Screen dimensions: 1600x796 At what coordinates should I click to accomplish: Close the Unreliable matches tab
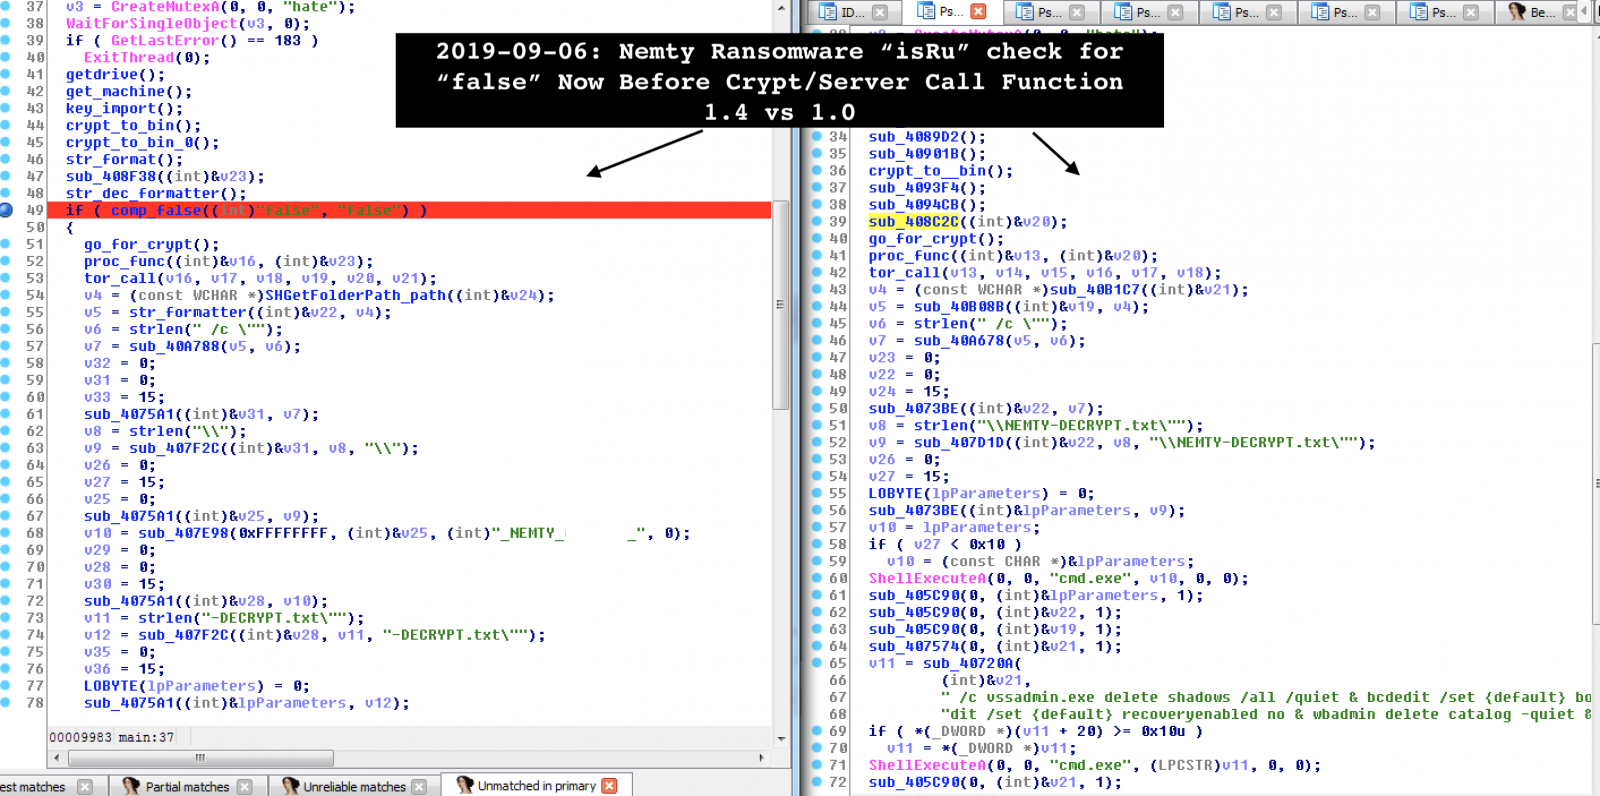coord(419,786)
